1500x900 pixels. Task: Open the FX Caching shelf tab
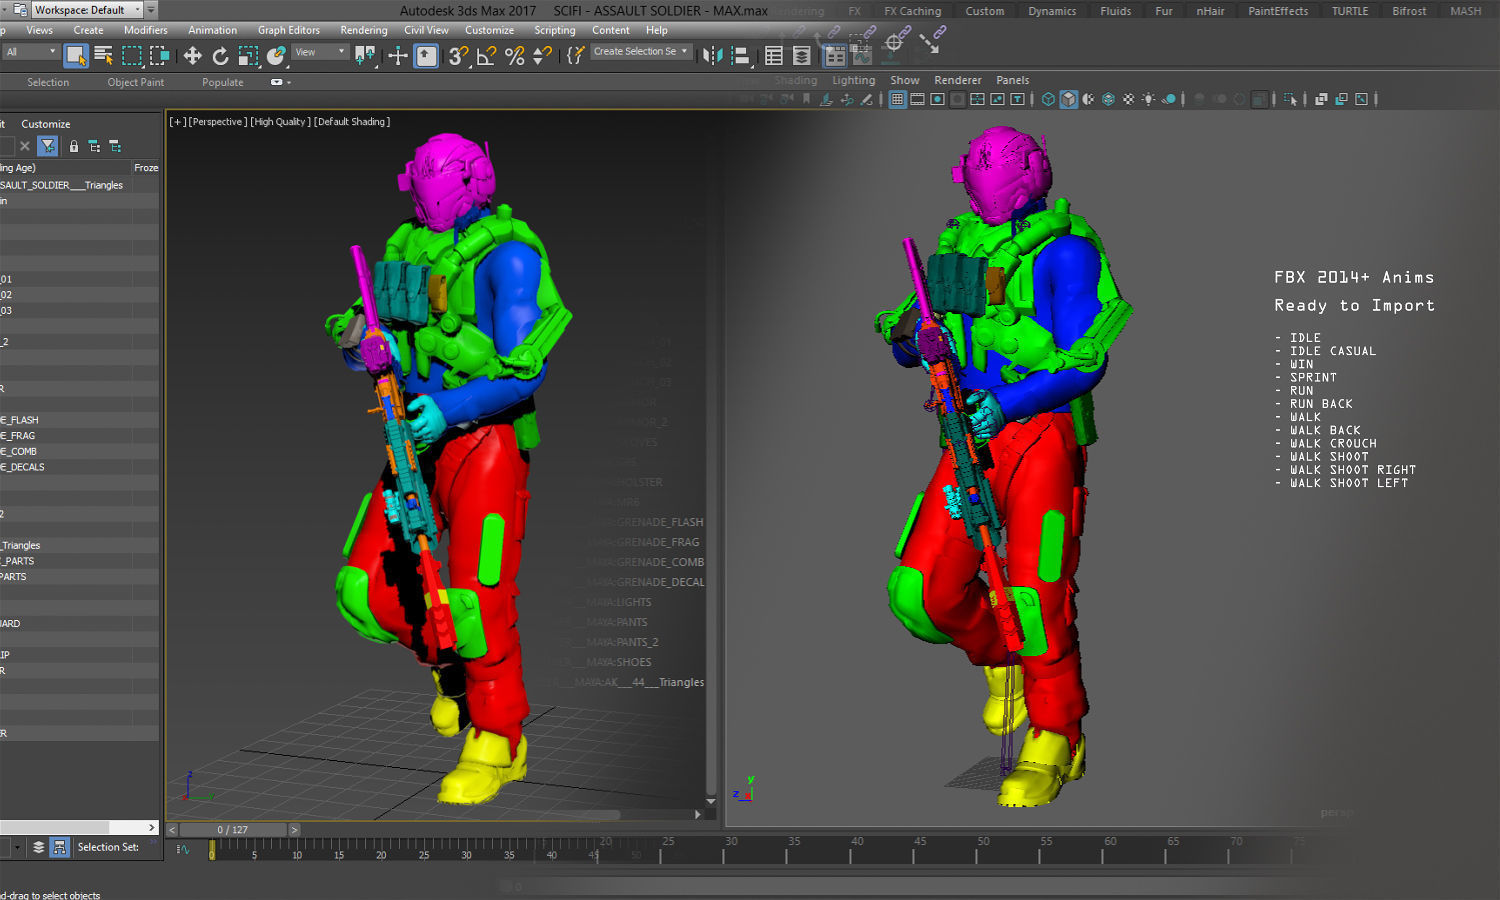[x=913, y=11]
